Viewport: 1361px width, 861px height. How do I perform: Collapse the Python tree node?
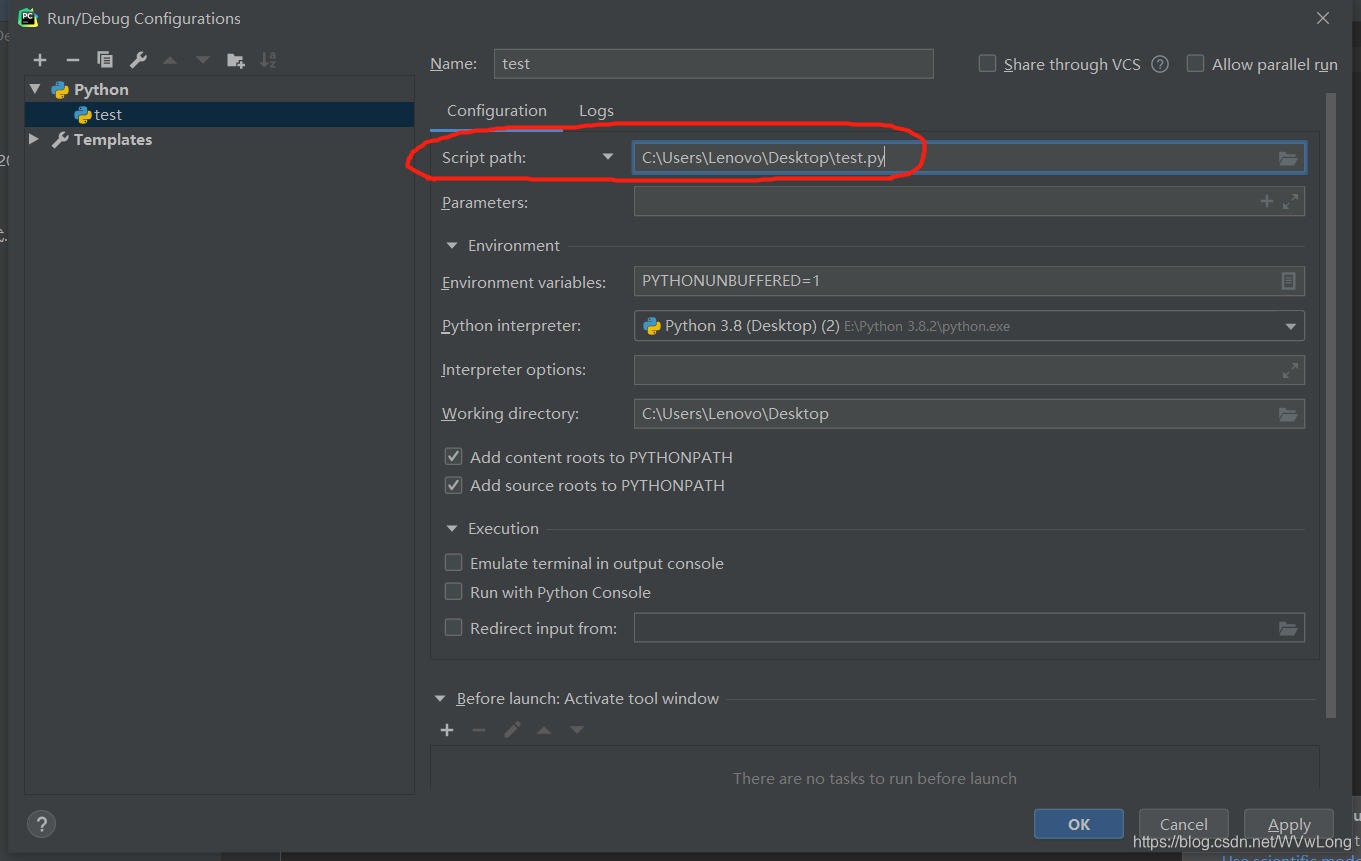point(36,89)
